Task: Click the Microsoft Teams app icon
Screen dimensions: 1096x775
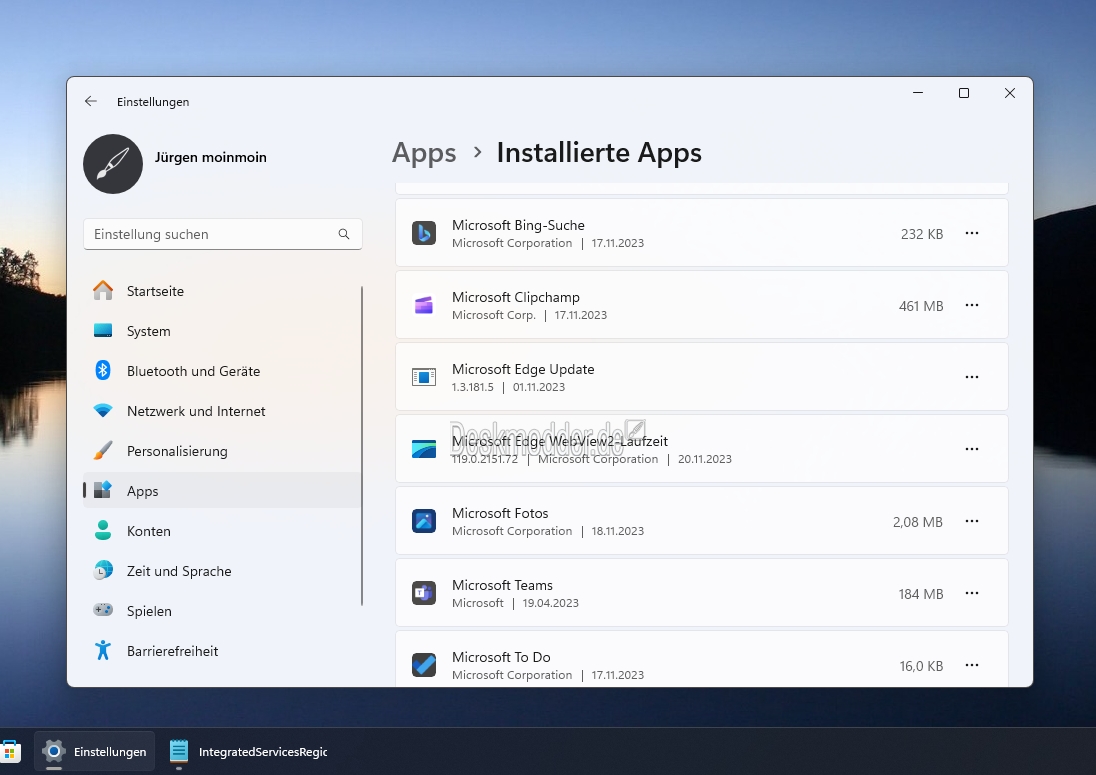Action: point(424,593)
